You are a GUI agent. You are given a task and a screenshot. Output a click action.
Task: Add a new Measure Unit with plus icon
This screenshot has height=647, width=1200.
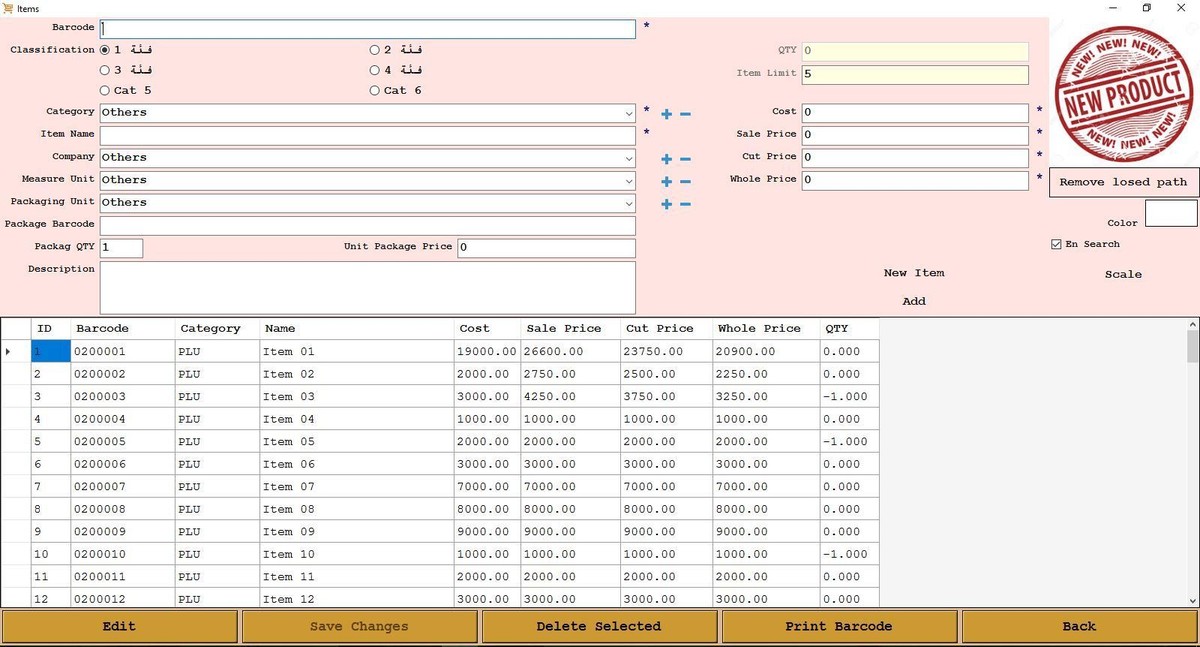point(666,182)
